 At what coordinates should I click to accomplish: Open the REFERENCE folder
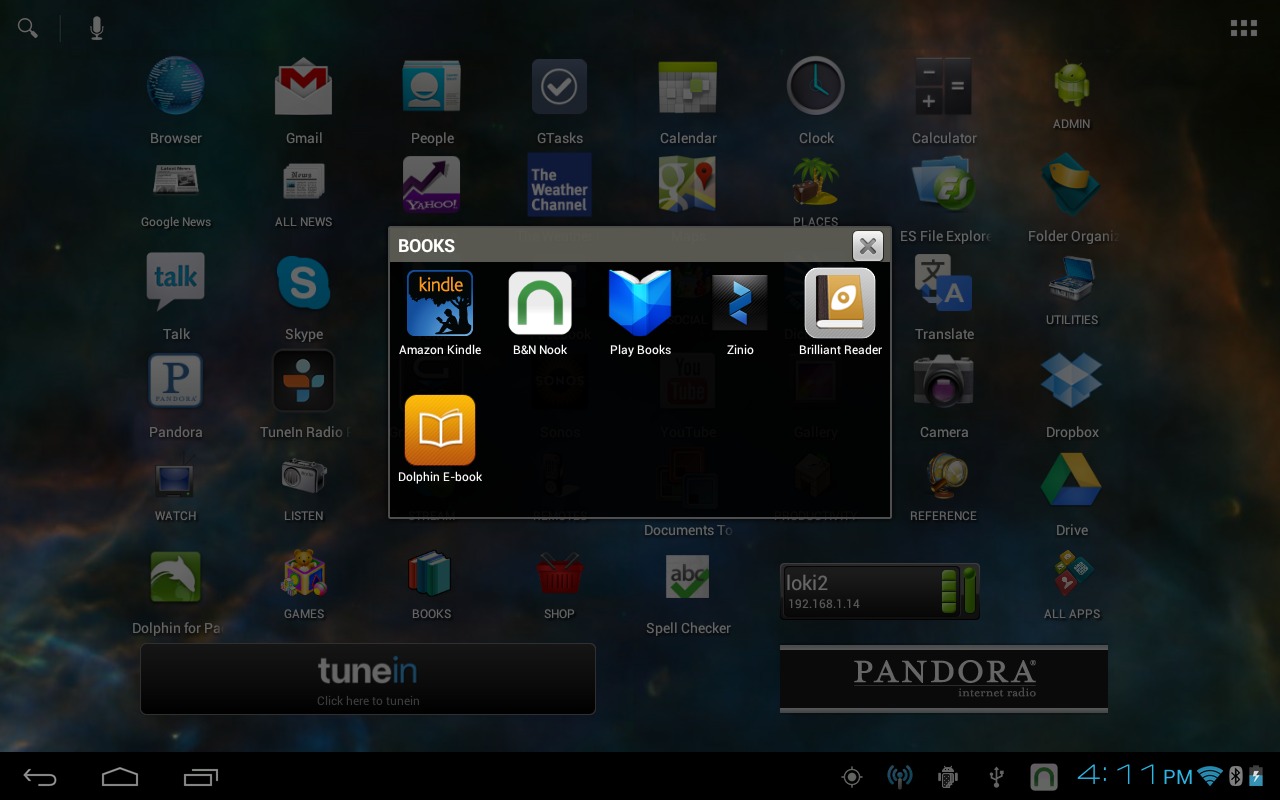pos(944,488)
